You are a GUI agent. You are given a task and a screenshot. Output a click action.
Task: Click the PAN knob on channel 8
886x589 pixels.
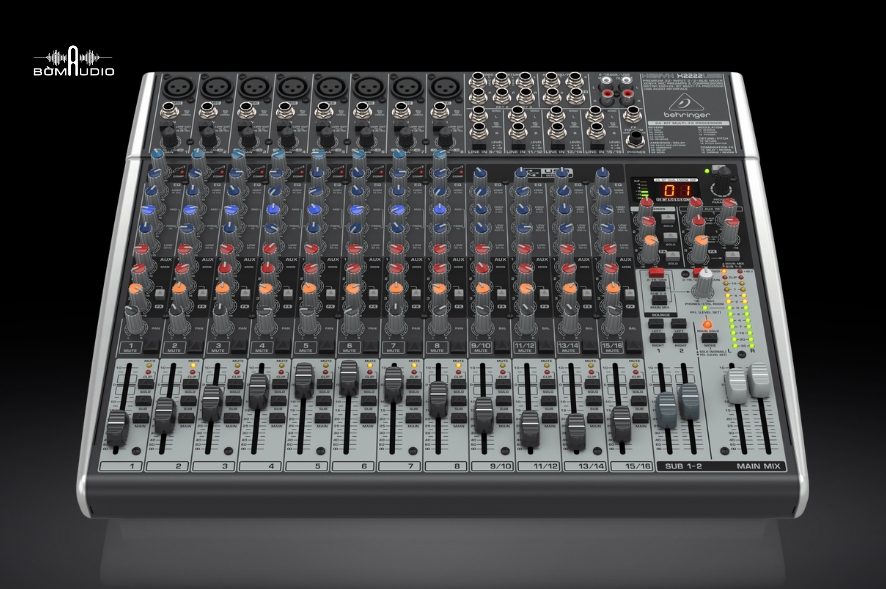[440, 319]
